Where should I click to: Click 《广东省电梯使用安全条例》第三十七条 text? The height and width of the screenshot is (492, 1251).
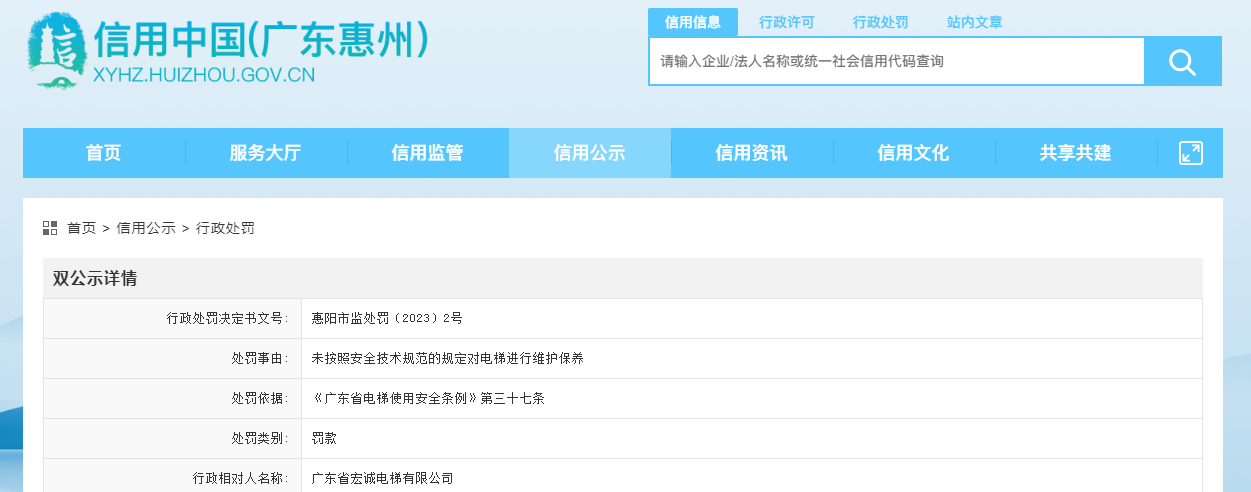[x=428, y=398]
